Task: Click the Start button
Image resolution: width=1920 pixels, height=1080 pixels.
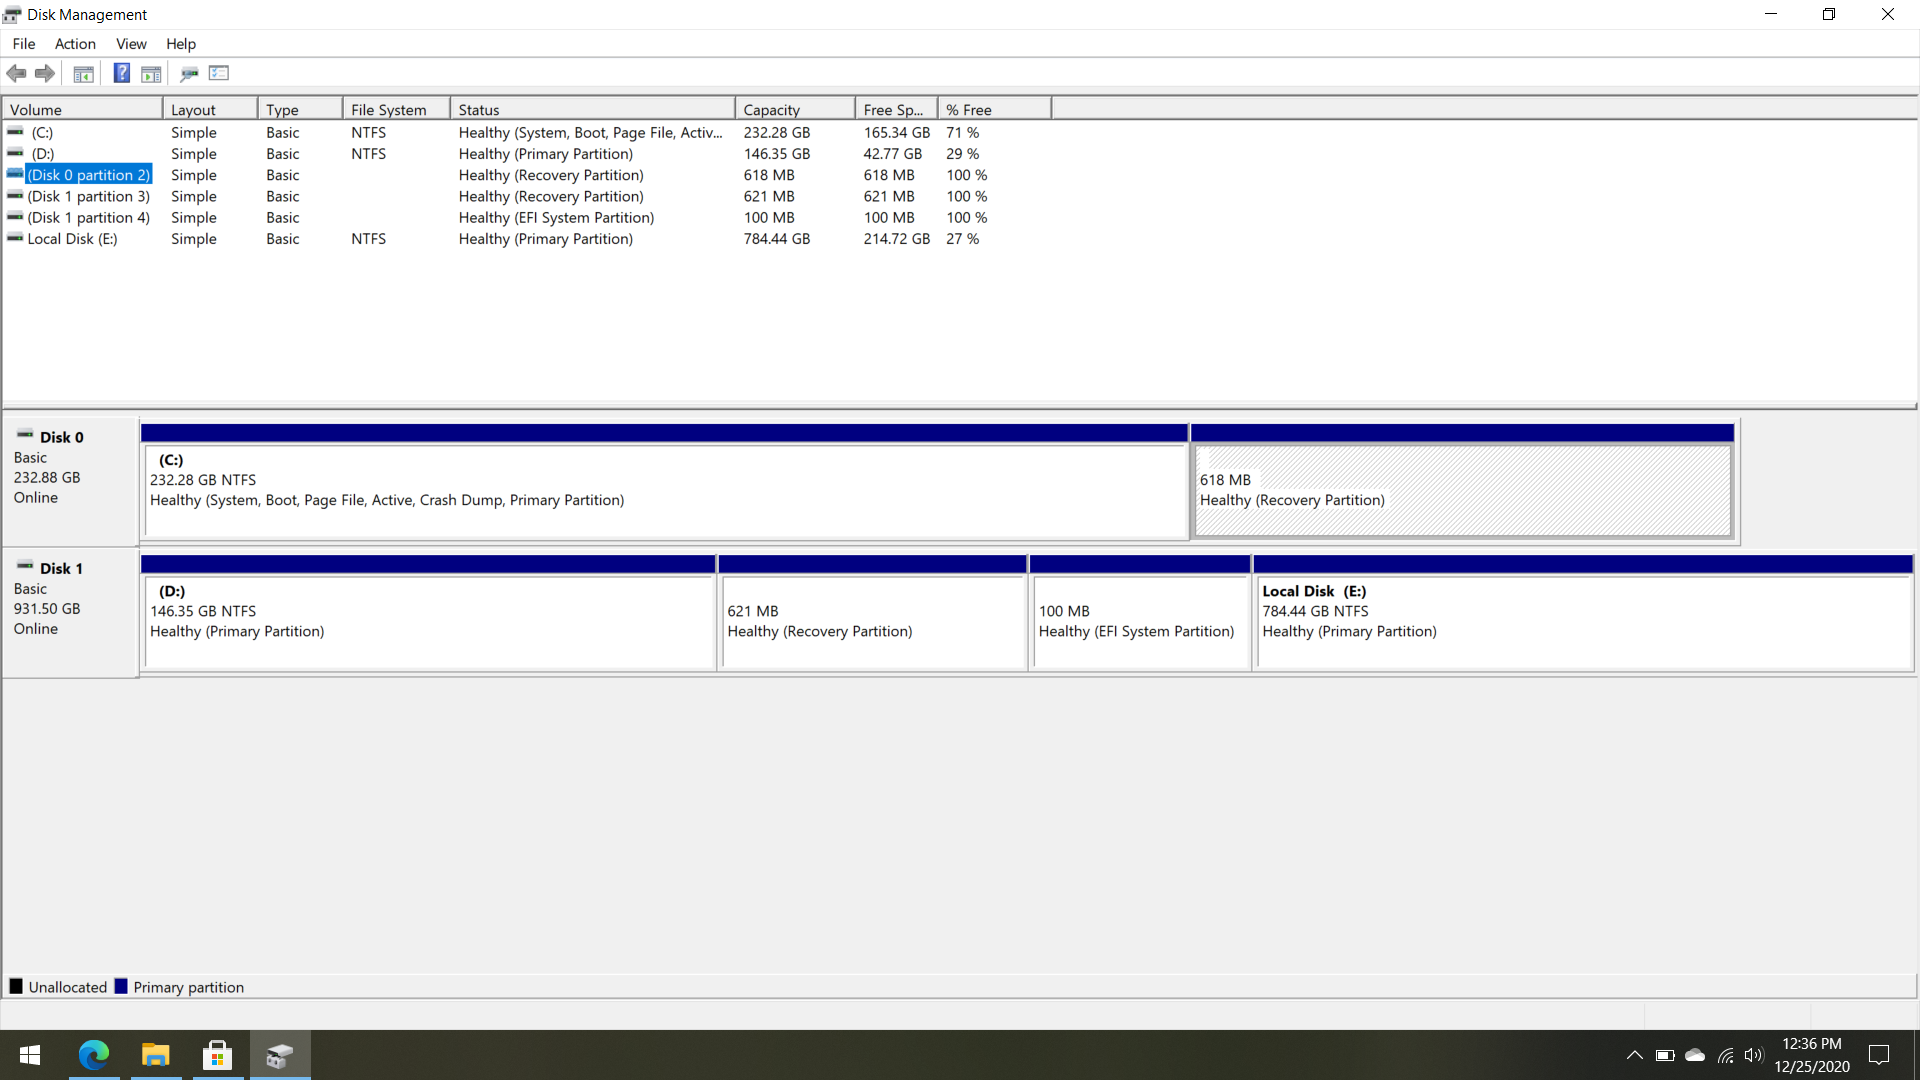Action: click(x=29, y=1055)
